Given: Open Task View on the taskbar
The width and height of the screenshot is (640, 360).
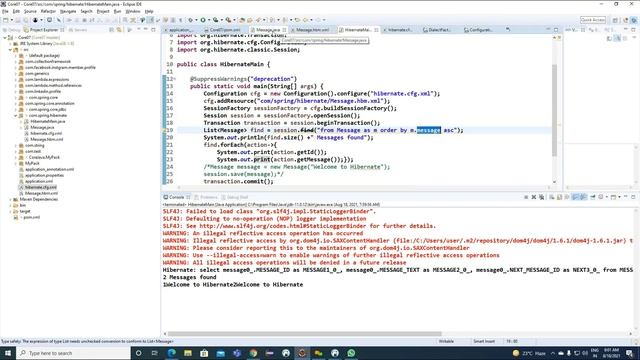Looking at the screenshot, I should coord(155,353).
